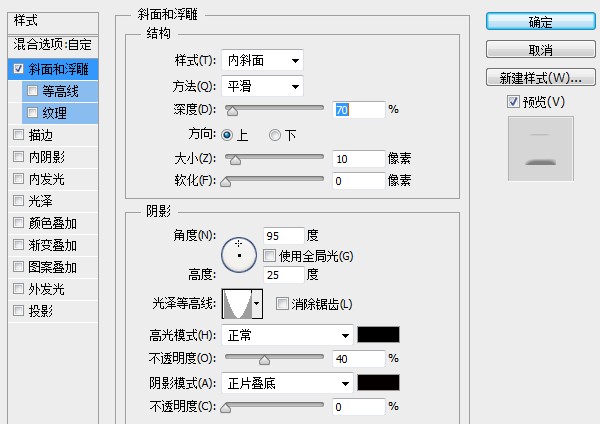Check the 图案叠加 style checkbox
This screenshot has width=600, height=424.
(18, 267)
